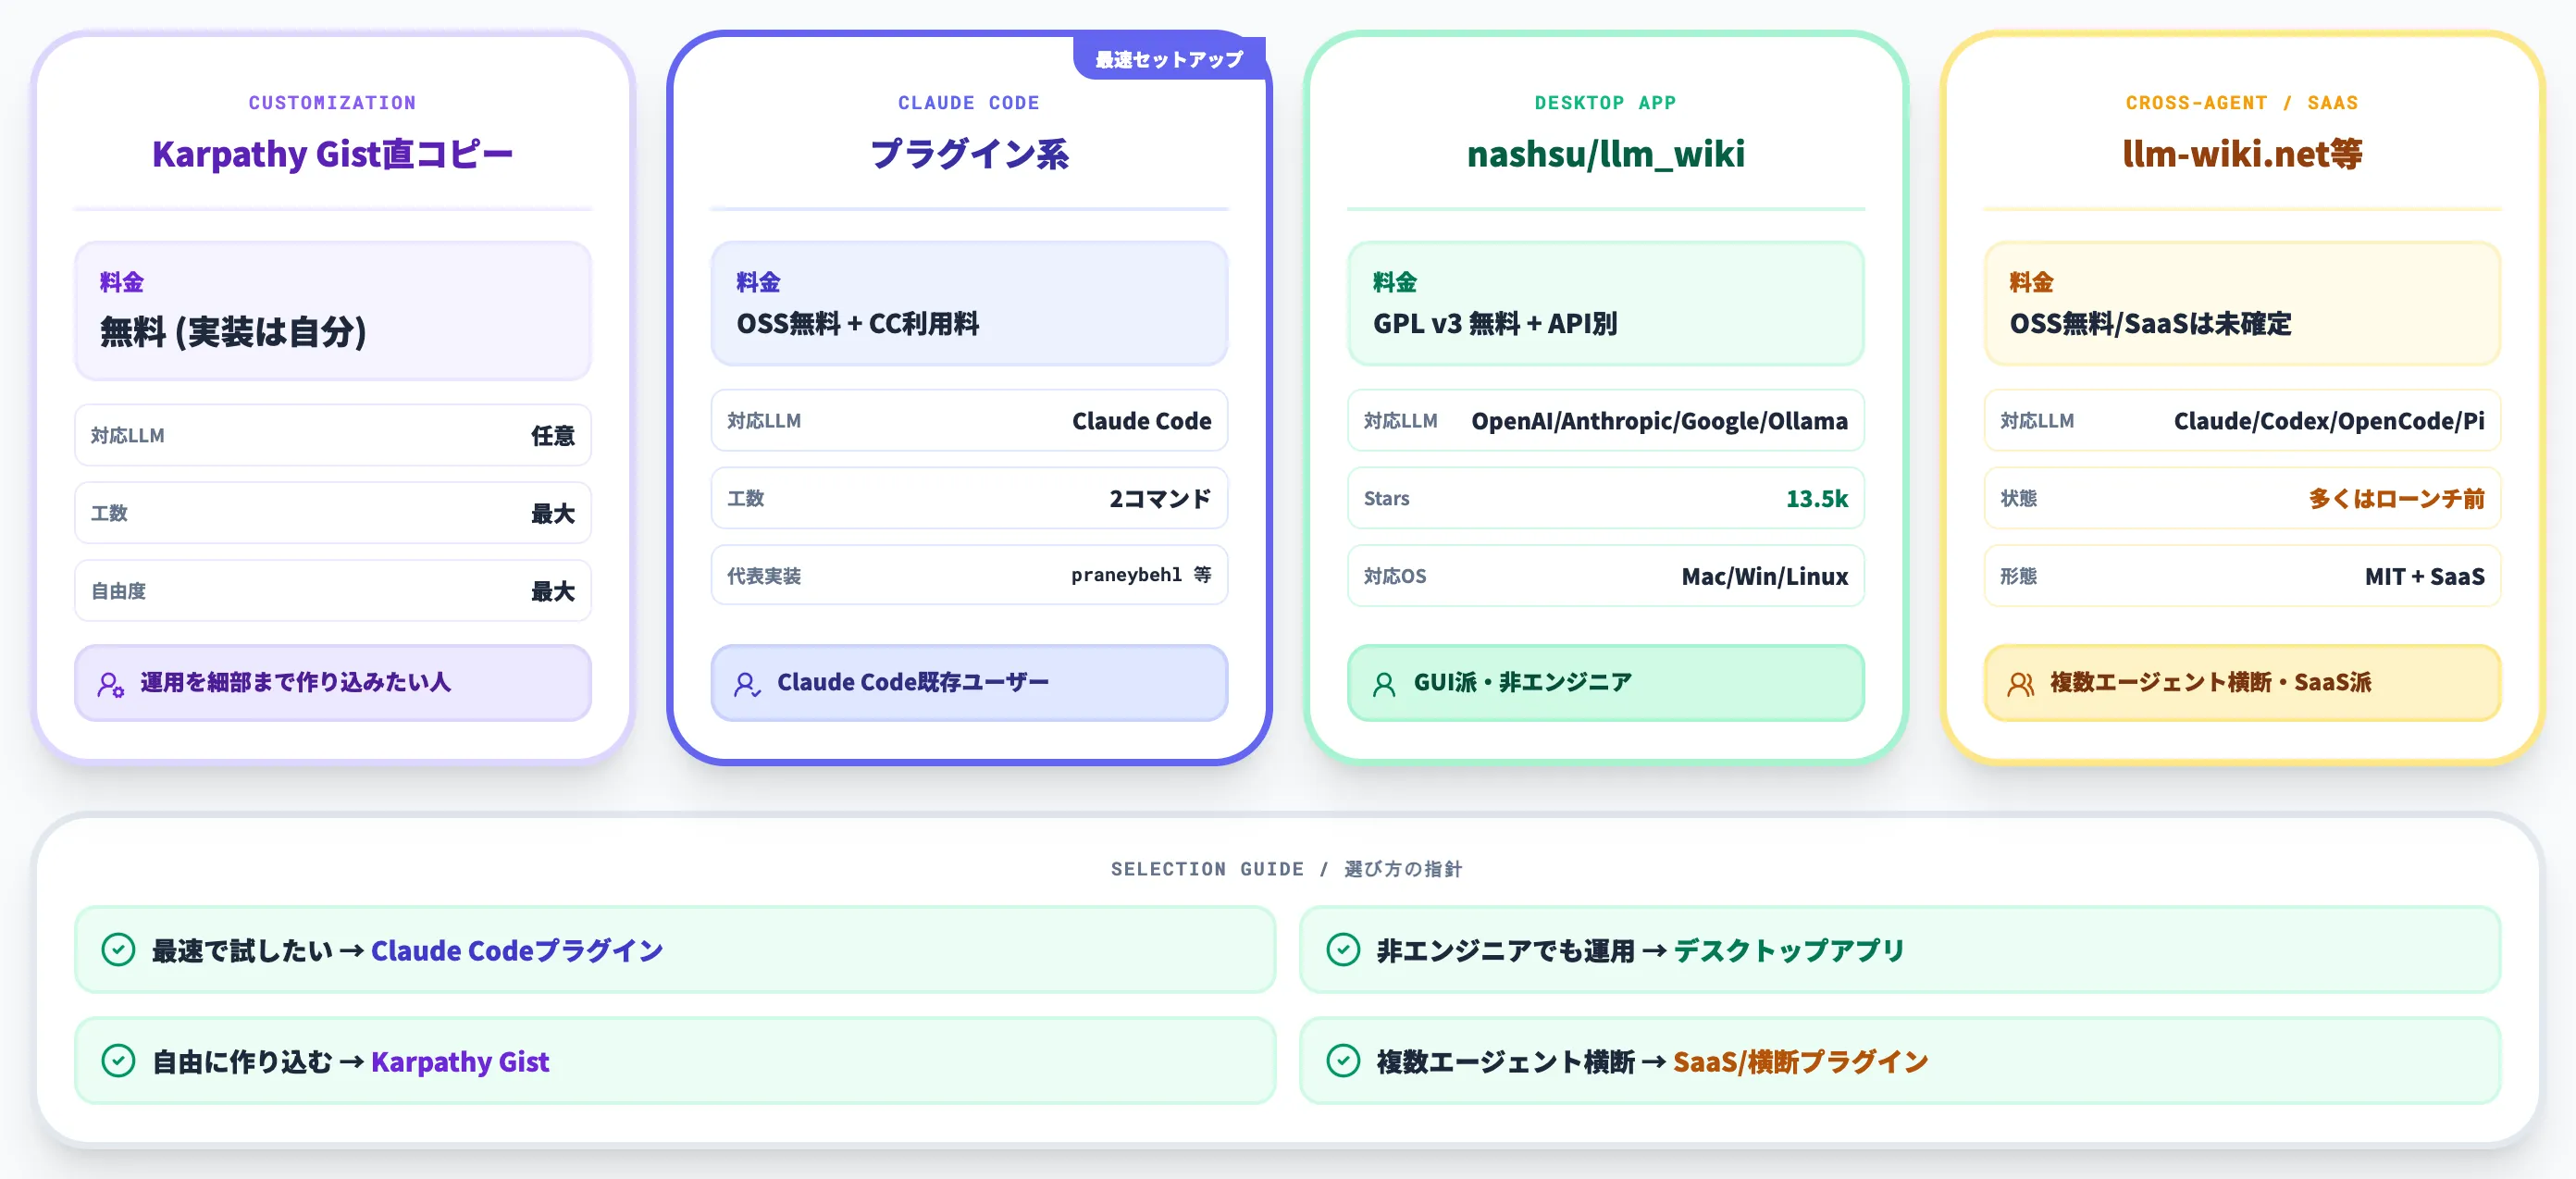The width and height of the screenshot is (2576, 1179).
Task: Click the Claude Code value in 対応LLM row
Action: (1141, 421)
